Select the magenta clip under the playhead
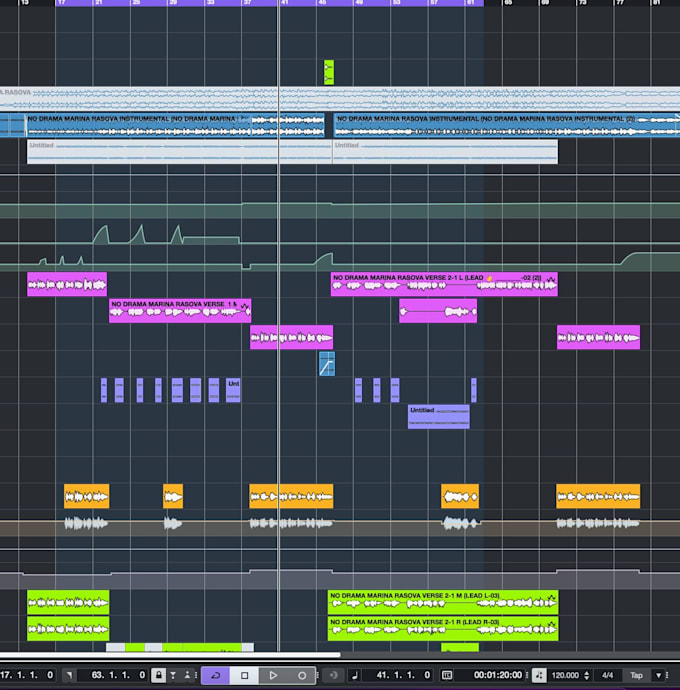 pos(291,337)
